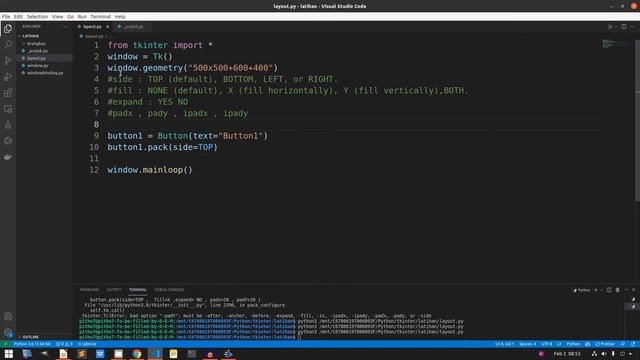Open the Testing flask view
This screenshot has width=640, height=360.
[x=8, y=125]
